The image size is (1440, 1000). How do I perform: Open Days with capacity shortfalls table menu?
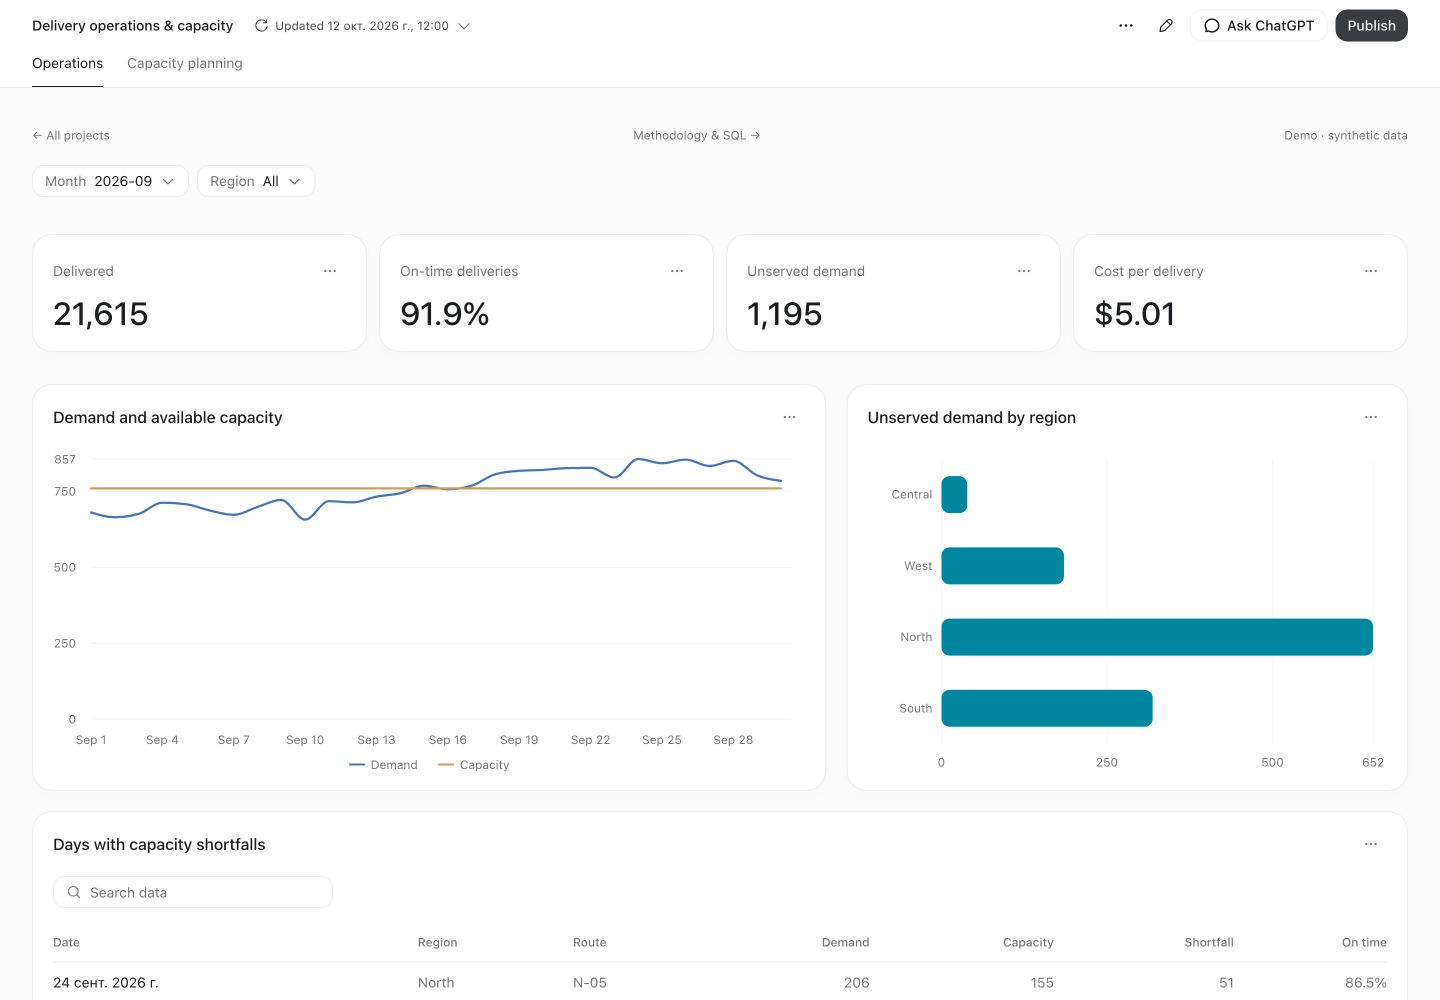point(1371,844)
